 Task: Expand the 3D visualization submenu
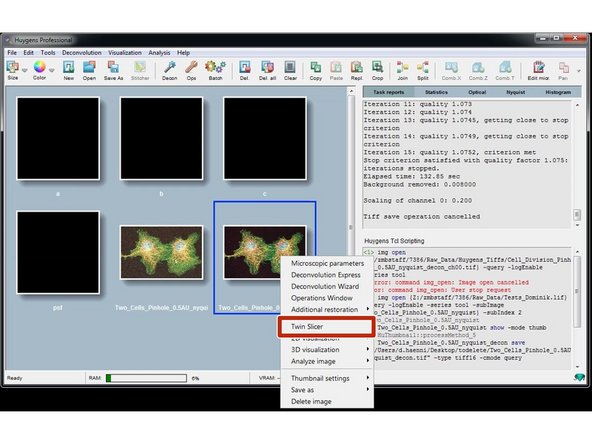pos(367,349)
